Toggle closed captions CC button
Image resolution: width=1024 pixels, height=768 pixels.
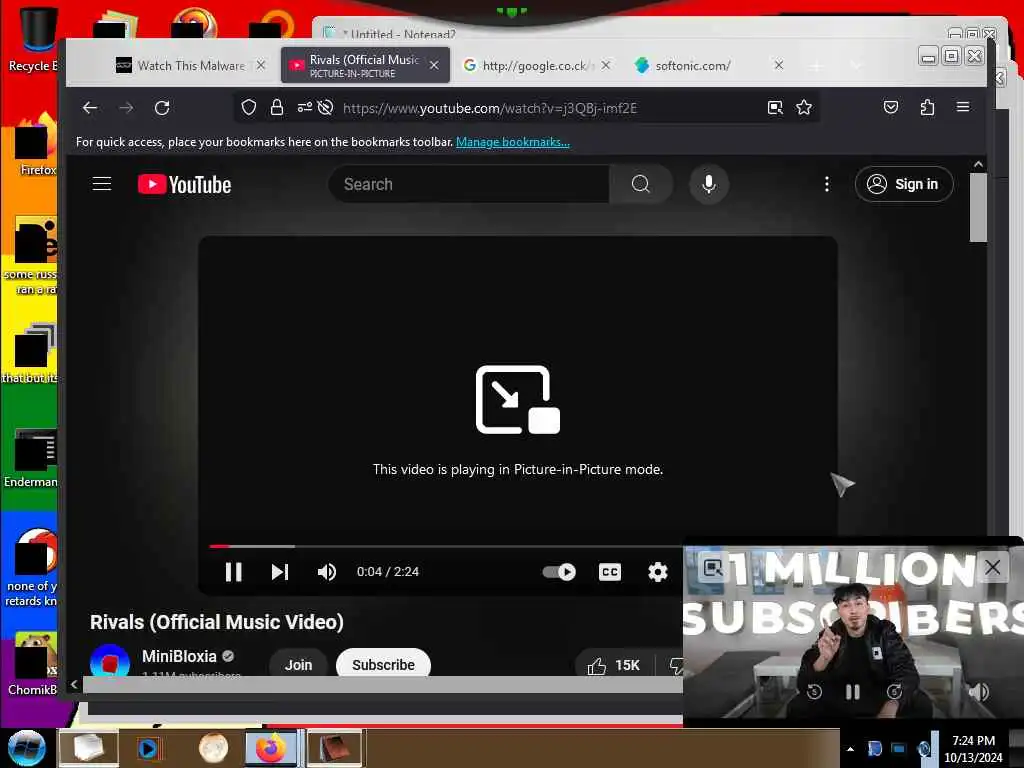click(x=610, y=572)
